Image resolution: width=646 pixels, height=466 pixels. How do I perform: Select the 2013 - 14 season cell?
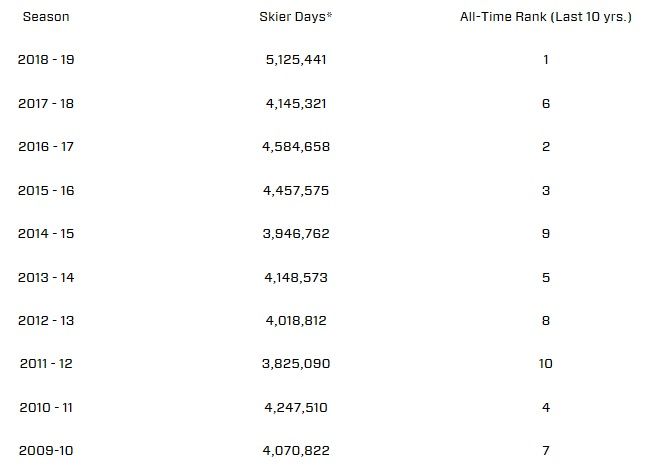[x=46, y=277]
